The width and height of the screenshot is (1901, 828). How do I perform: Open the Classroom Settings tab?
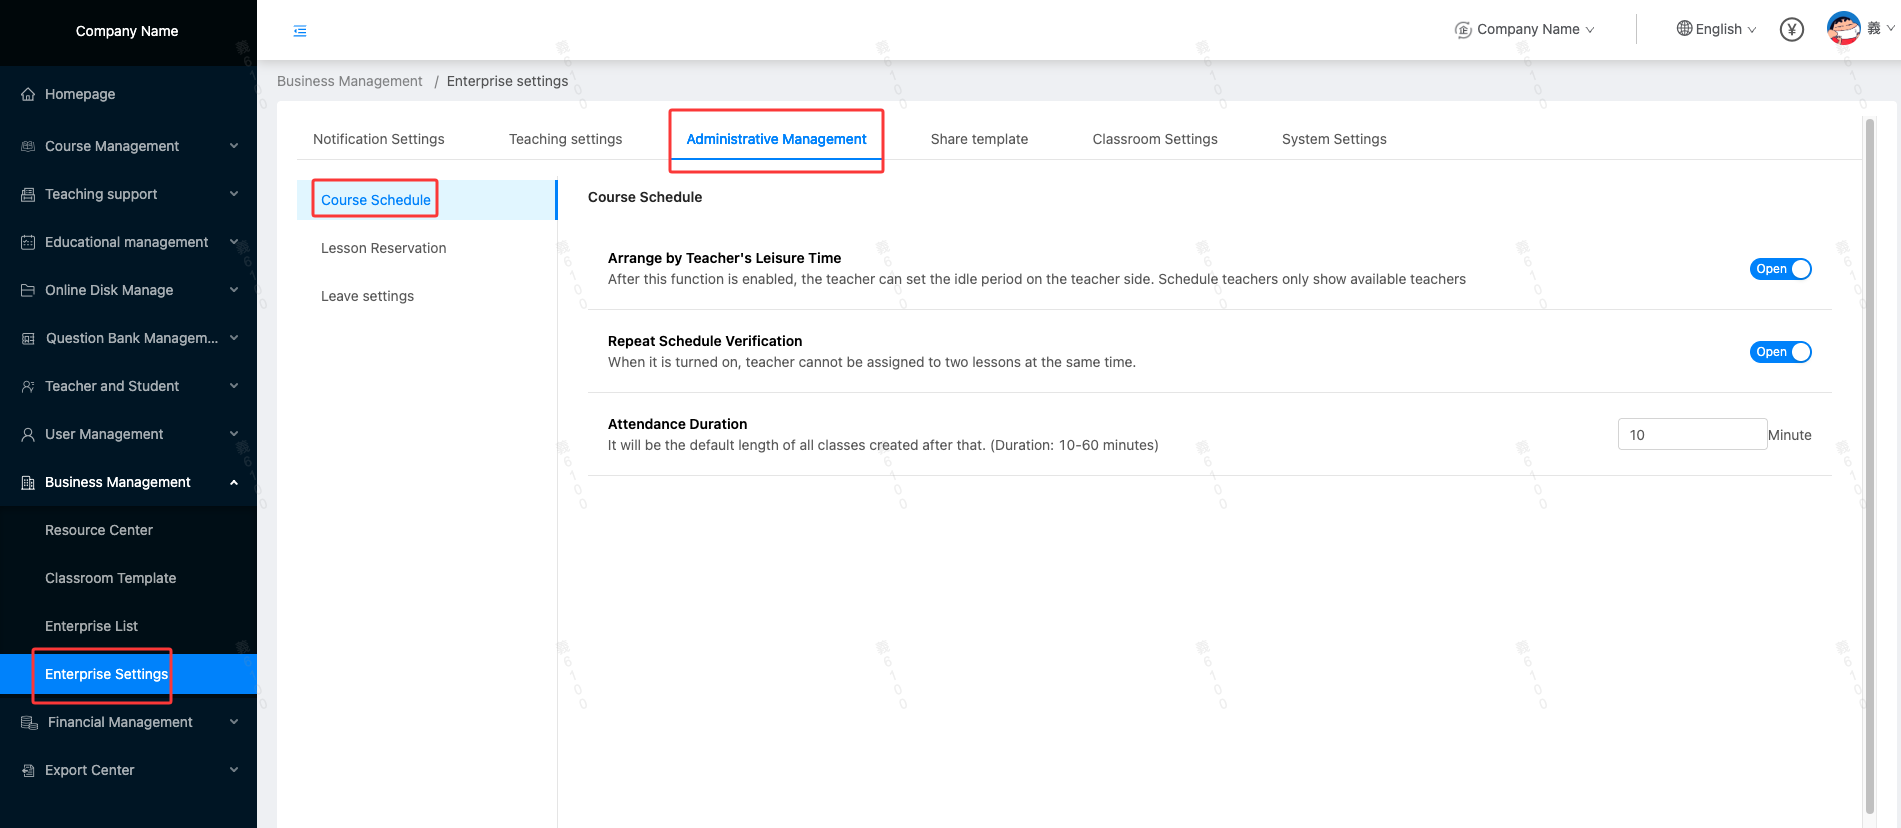coord(1154,139)
